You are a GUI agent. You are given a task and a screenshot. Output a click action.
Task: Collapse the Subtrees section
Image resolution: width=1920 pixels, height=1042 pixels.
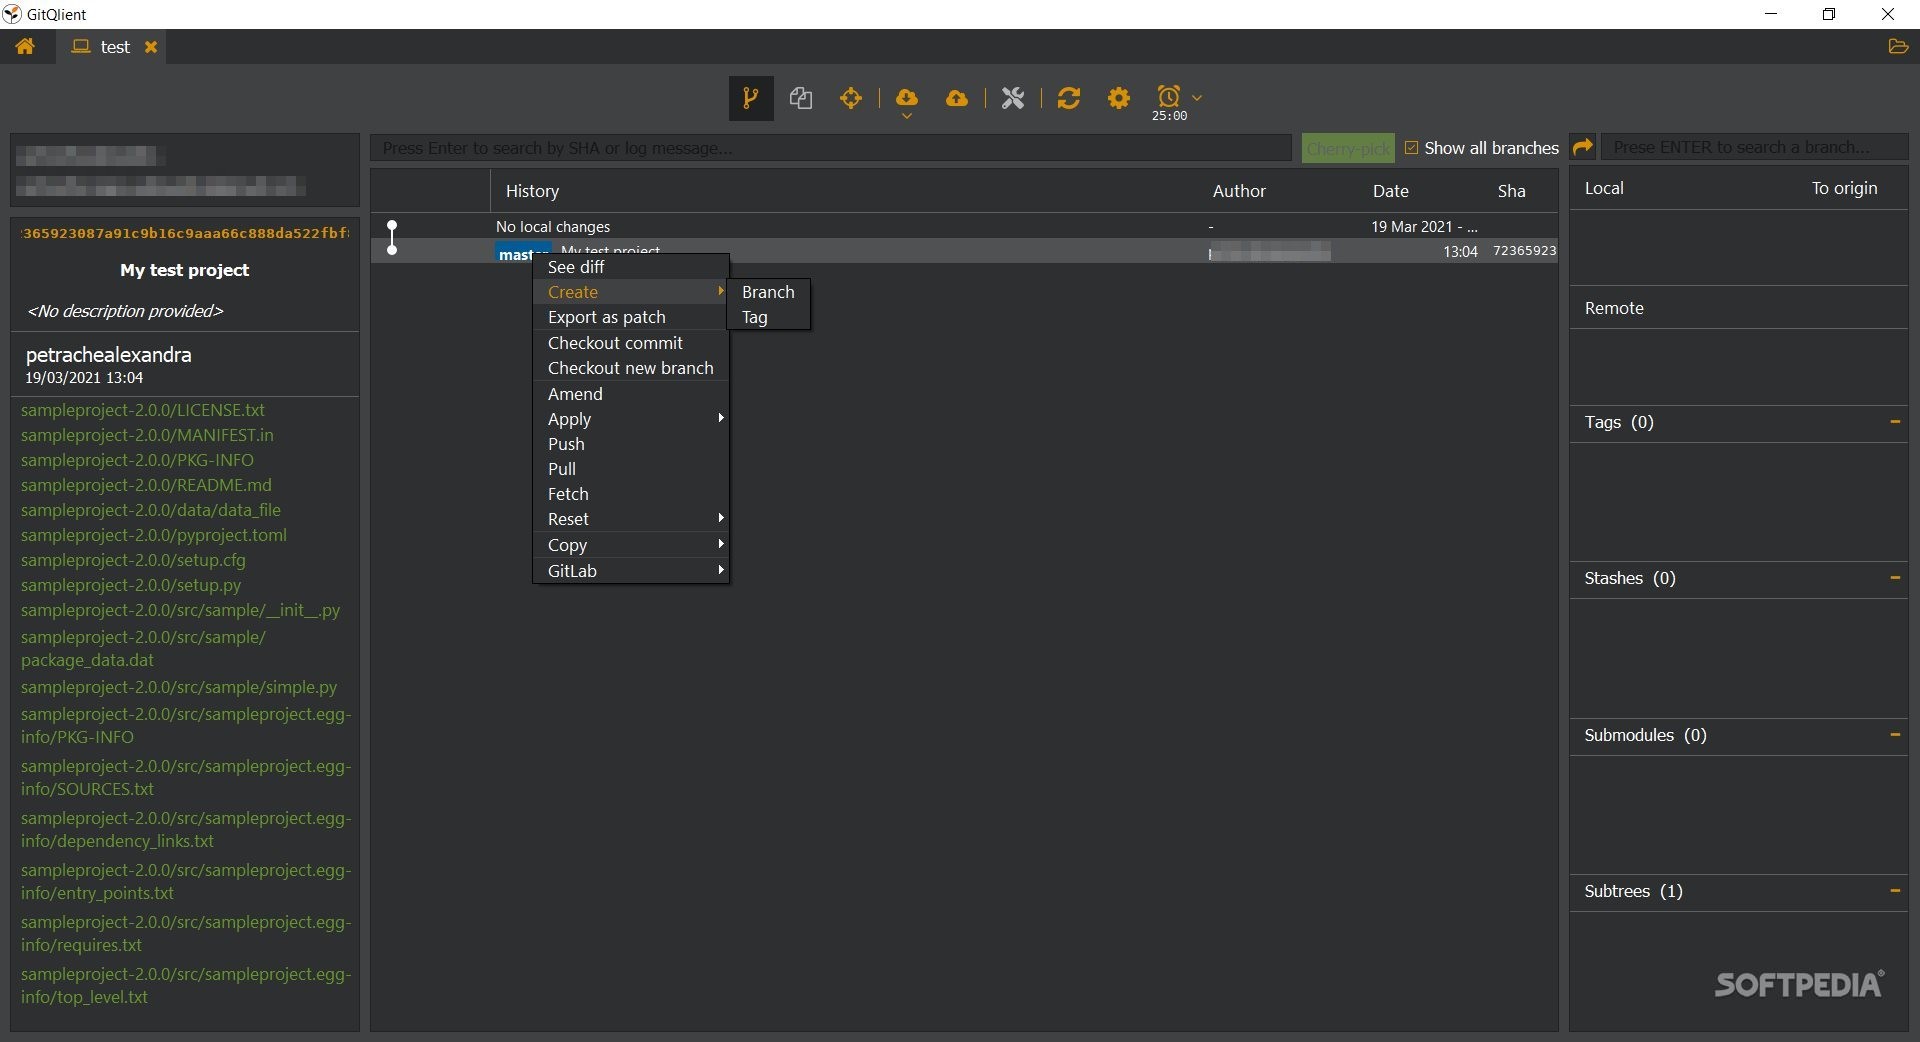coord(1894,891)
